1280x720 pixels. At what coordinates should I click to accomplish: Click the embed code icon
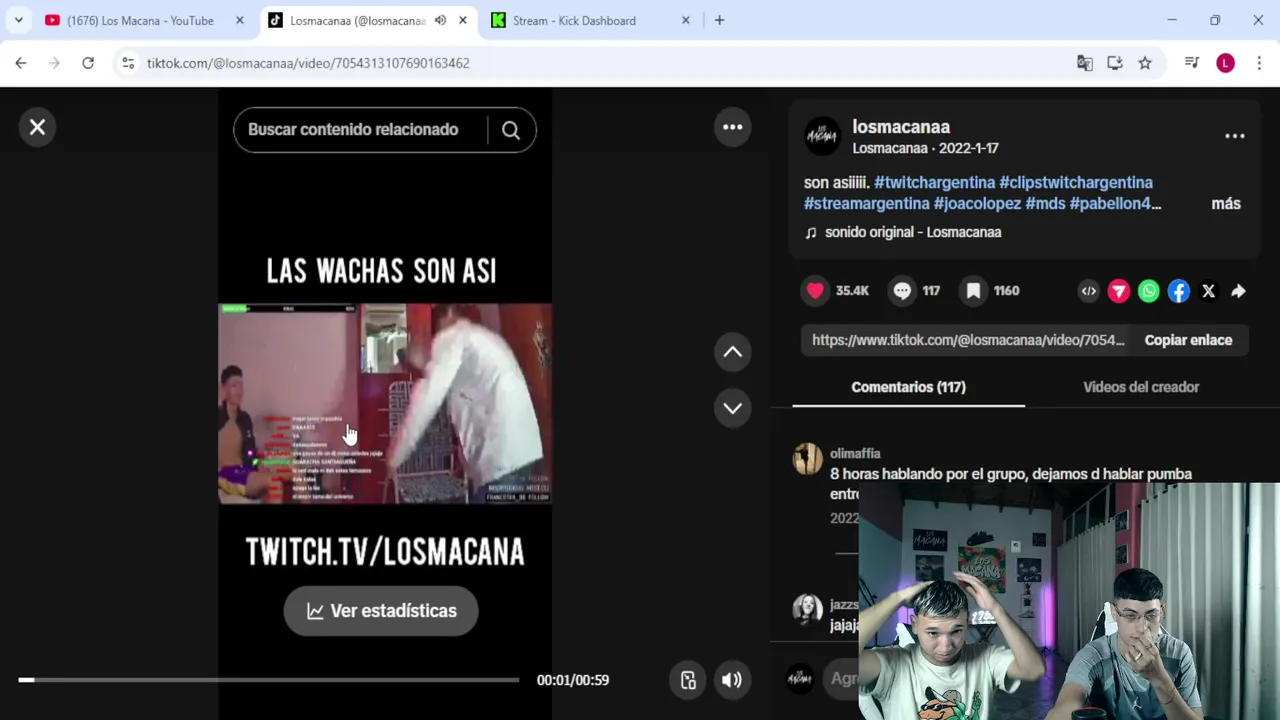coord(1089,291)
